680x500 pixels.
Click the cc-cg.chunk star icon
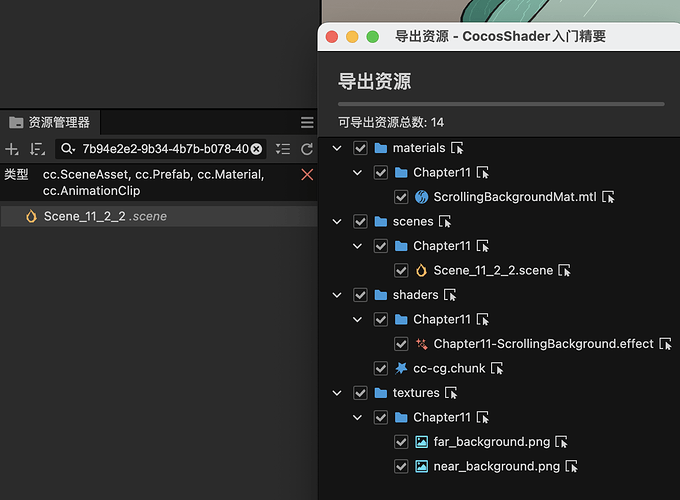click(x=401, y=368)
